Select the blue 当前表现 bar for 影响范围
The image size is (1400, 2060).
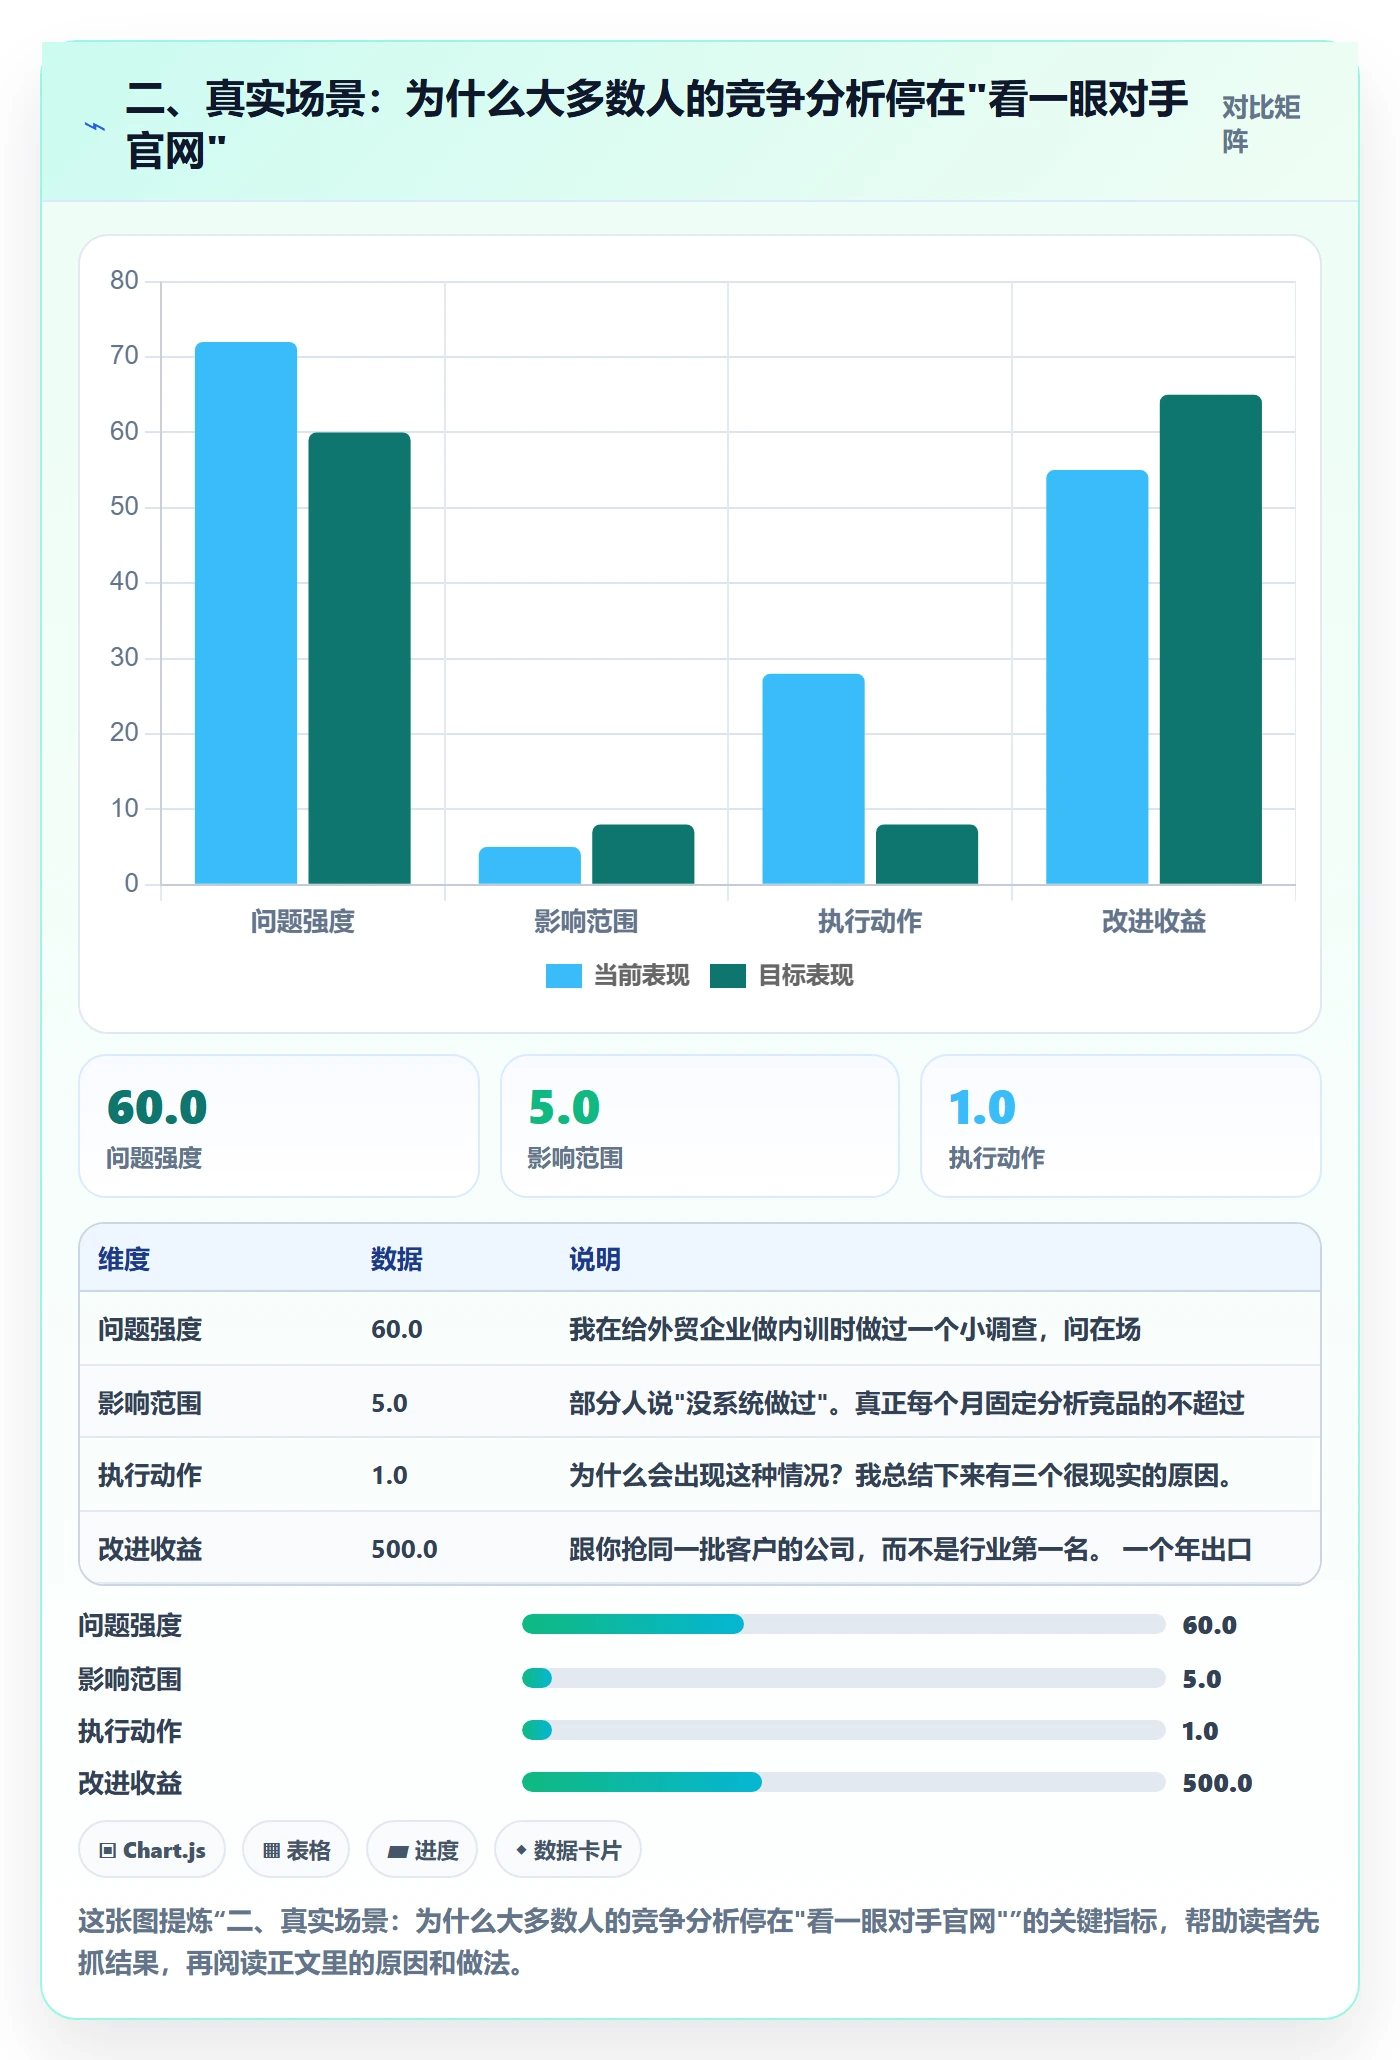tap(530, 865)
